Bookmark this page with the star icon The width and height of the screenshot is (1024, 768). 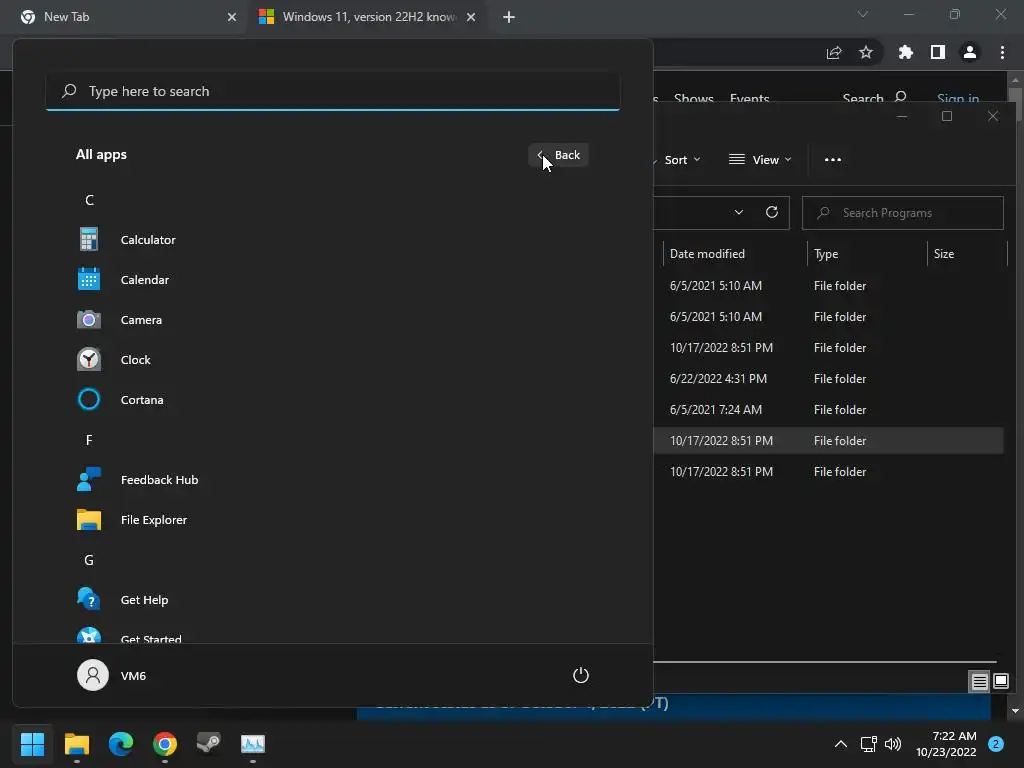866,52
